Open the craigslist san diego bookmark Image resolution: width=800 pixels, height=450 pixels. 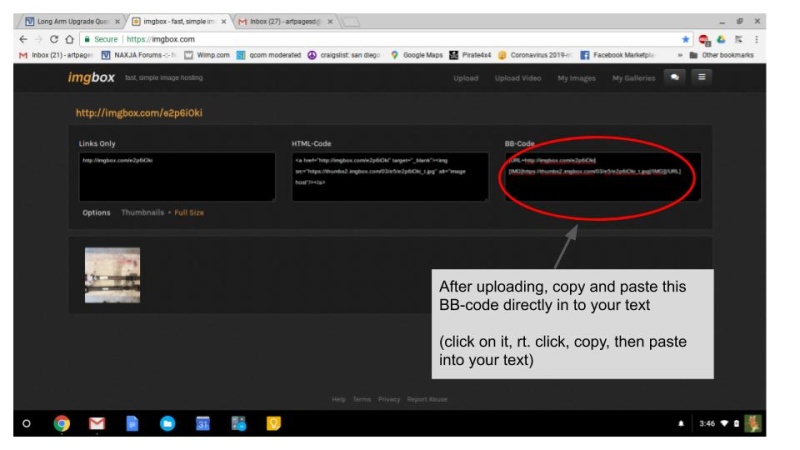[344, 55]
